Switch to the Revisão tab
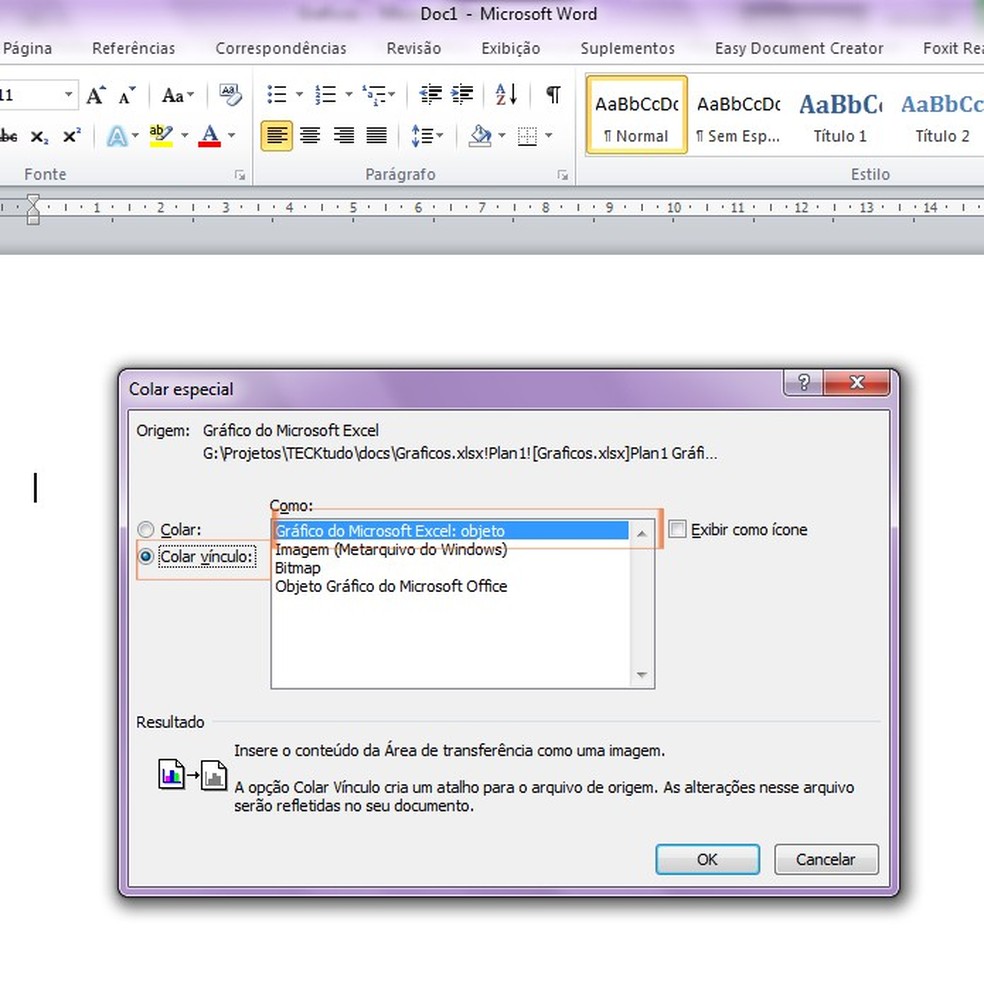984x984 pixels. (413, 48)
